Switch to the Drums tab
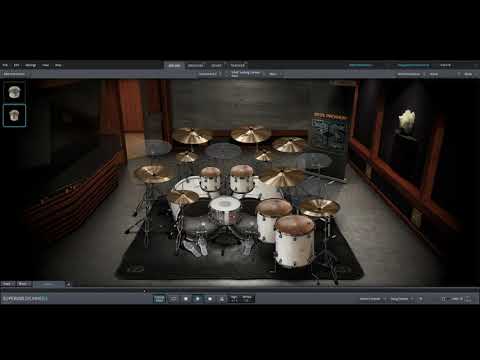 [174, 65]
